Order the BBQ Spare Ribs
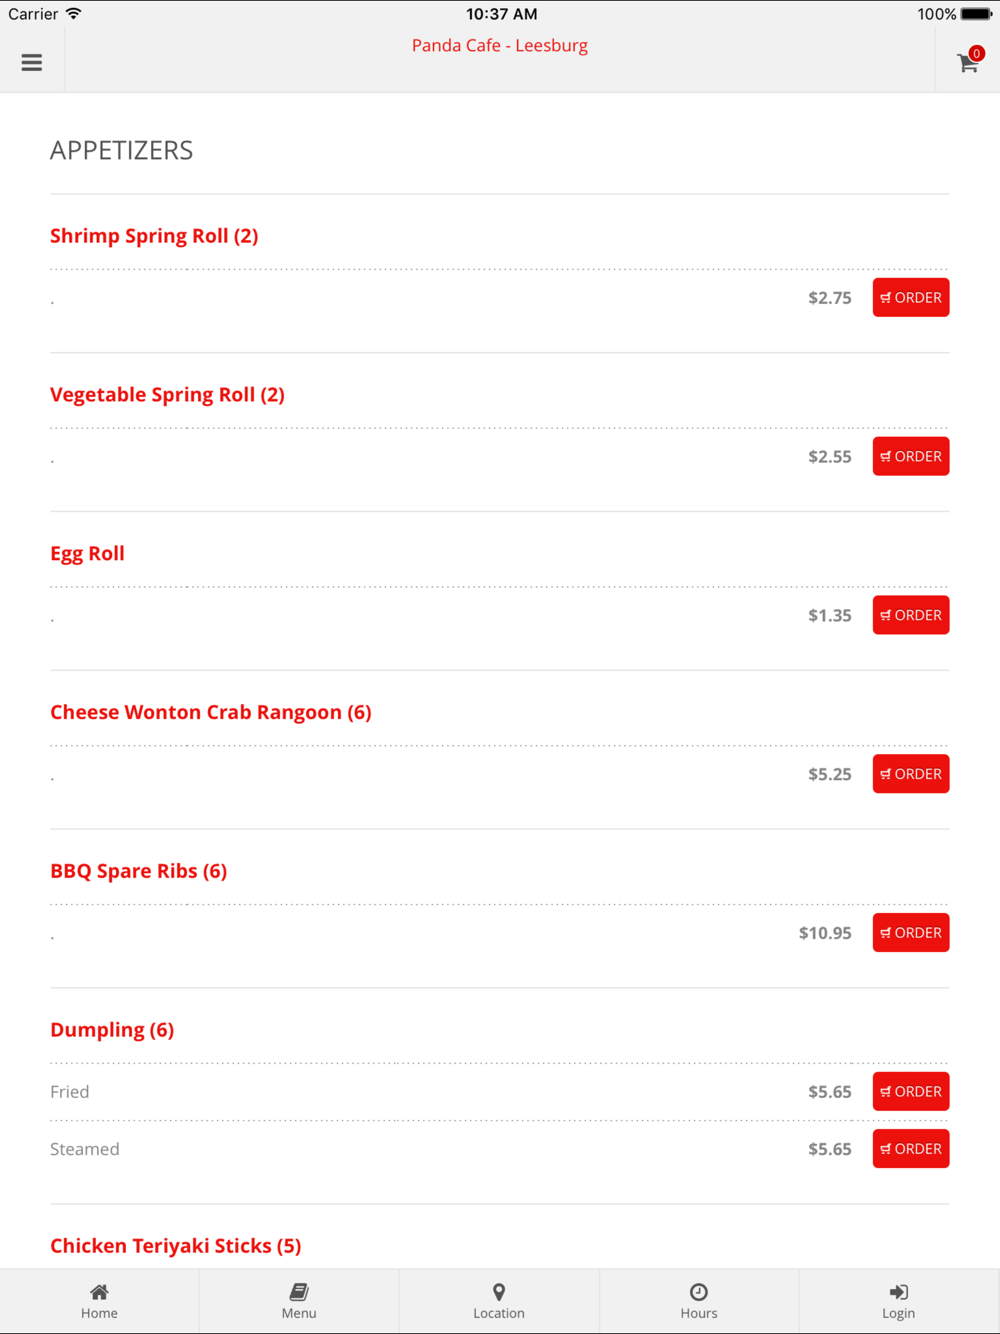 click(911, 933)
